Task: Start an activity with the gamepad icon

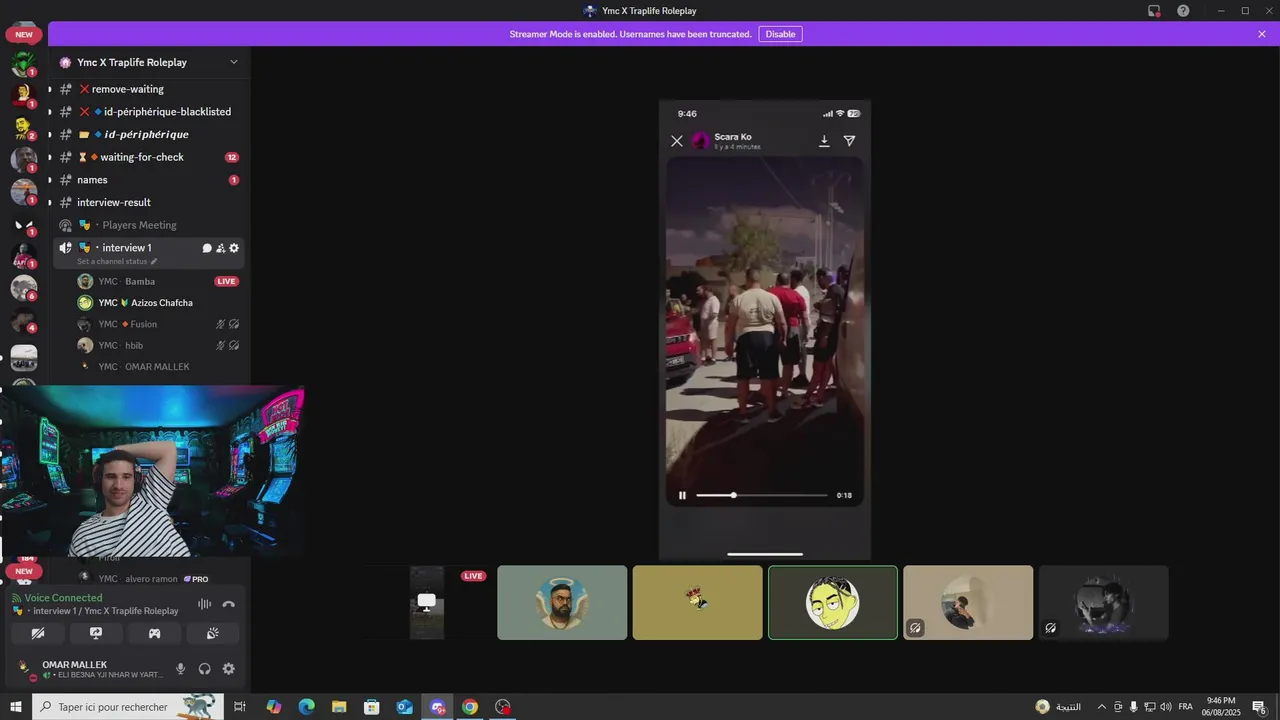Action: (154, 633)
